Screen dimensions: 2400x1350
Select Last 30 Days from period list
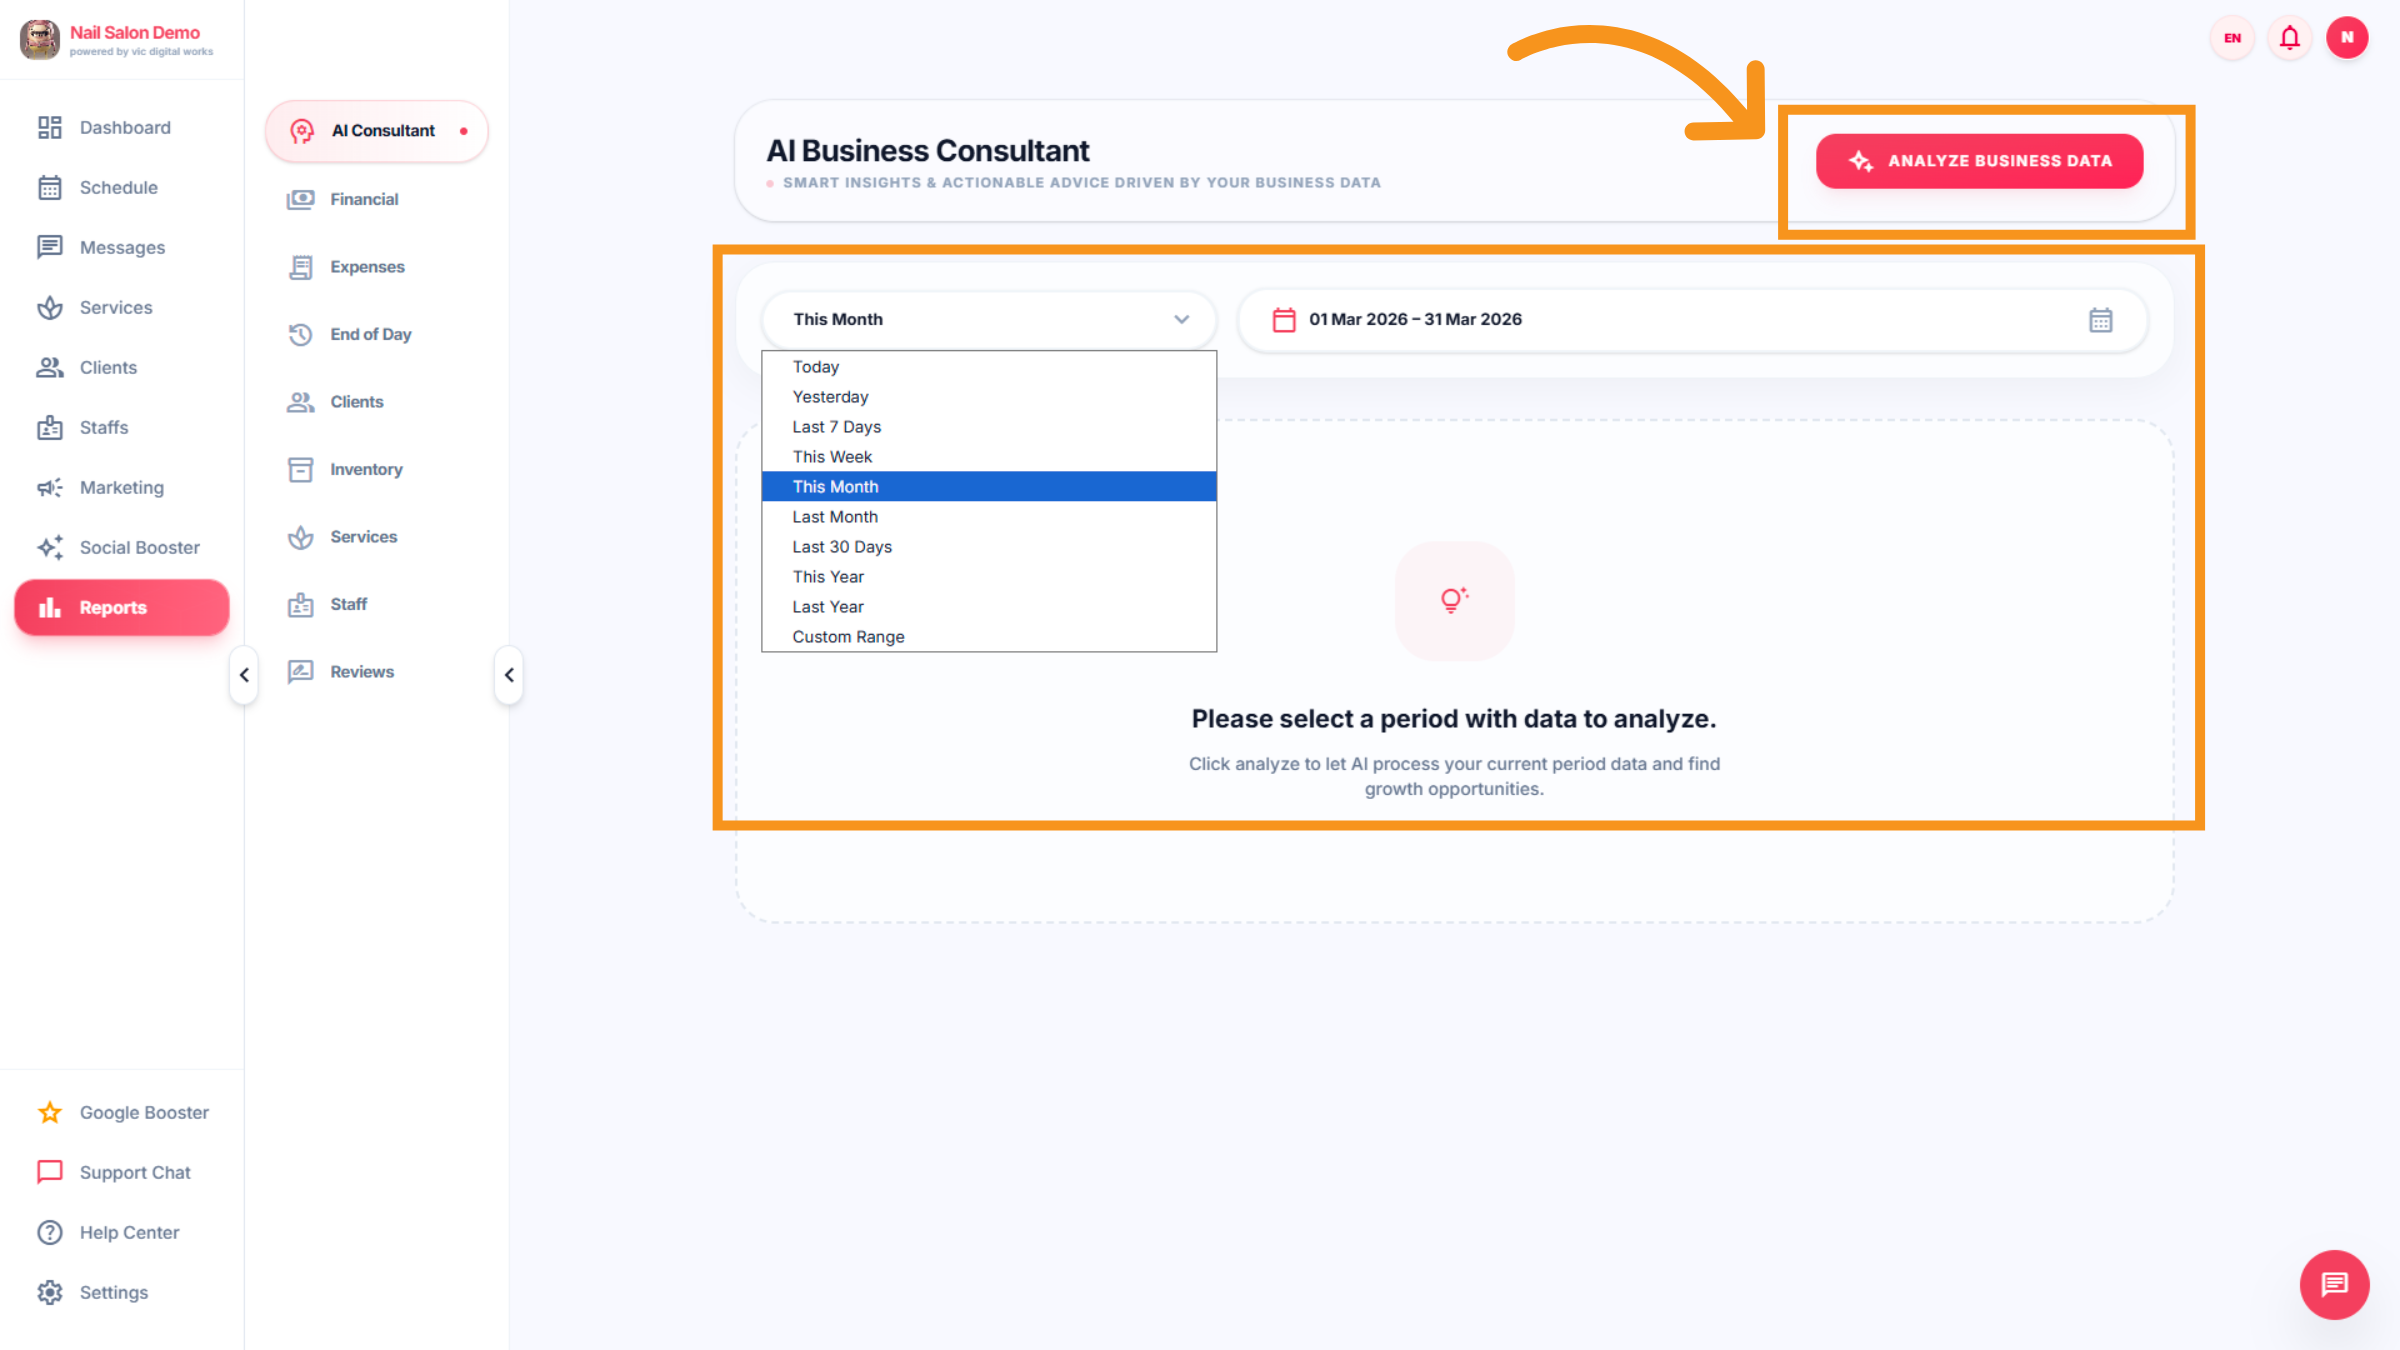841,546
